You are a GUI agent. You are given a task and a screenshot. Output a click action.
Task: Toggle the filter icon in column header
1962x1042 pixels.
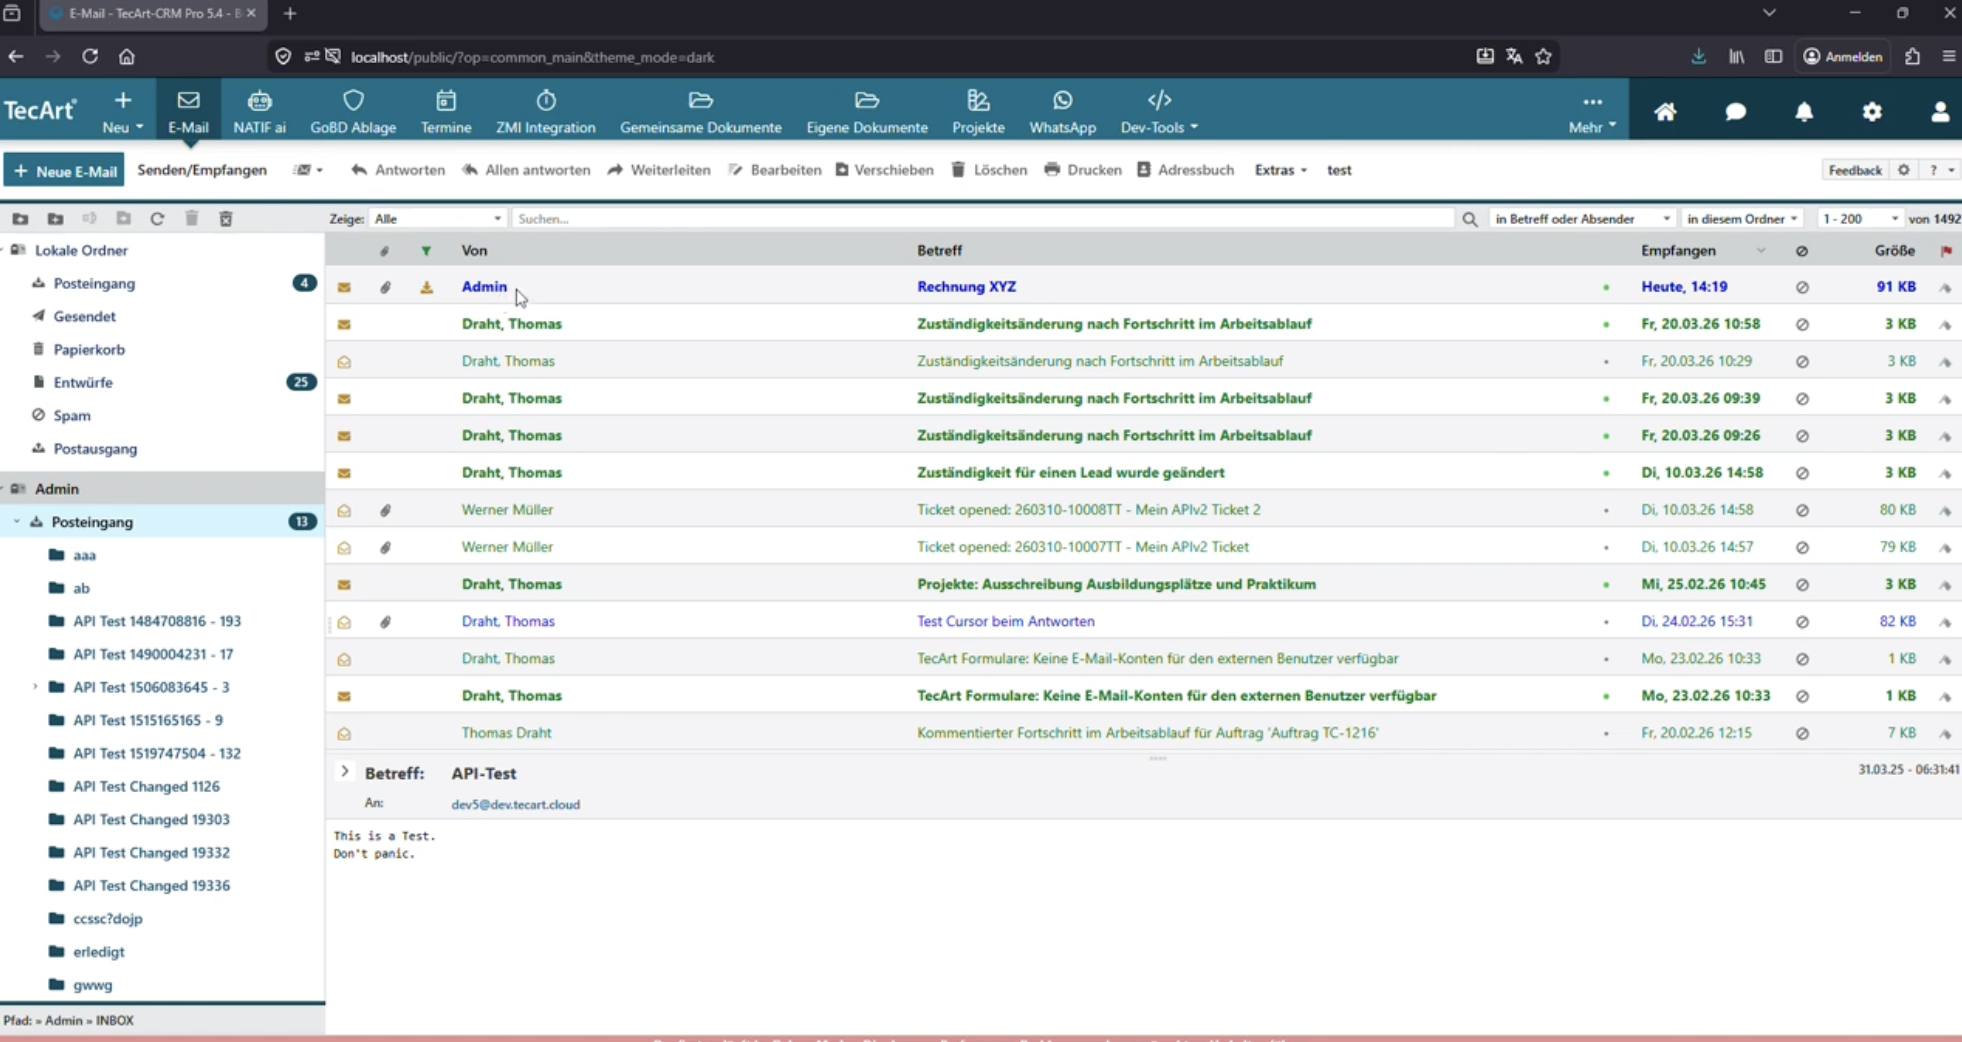tap(426, 251)
